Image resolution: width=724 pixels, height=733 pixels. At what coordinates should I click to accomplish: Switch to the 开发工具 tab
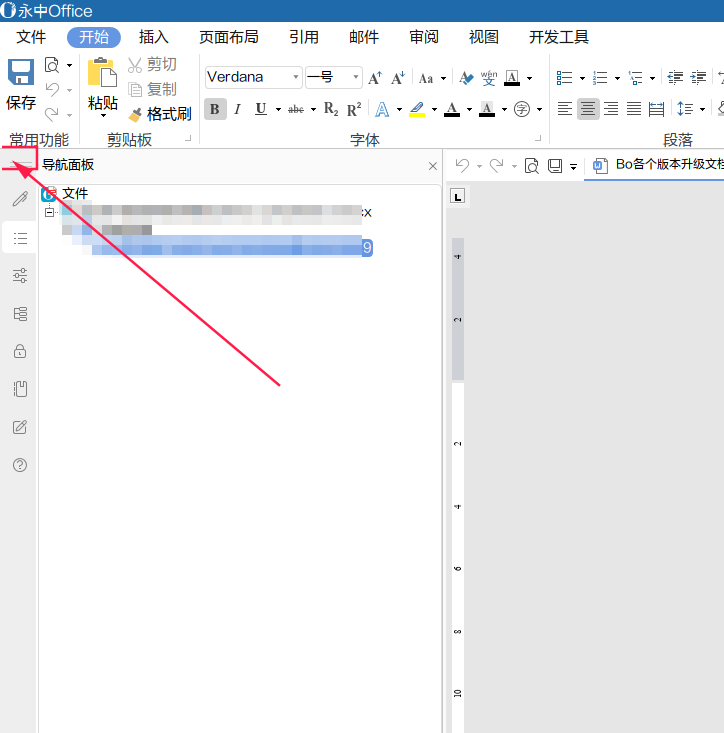click(559, 37)
